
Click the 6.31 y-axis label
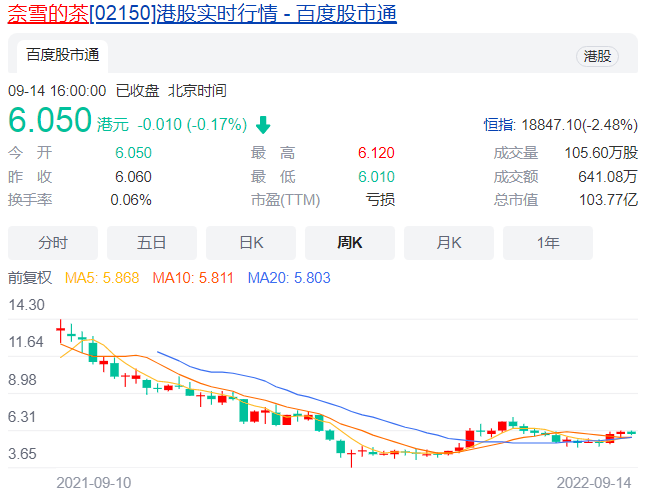pyautogui.click(x=22, y=417)
